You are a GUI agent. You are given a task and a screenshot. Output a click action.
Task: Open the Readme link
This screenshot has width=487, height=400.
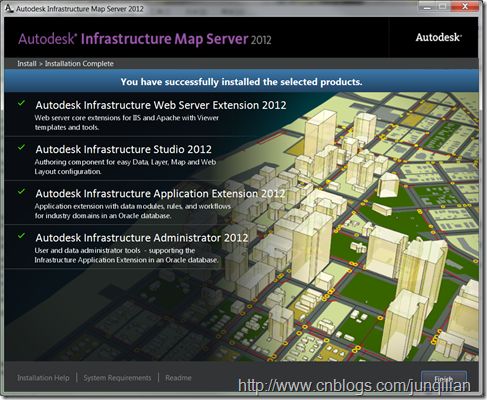click(178, 378)
